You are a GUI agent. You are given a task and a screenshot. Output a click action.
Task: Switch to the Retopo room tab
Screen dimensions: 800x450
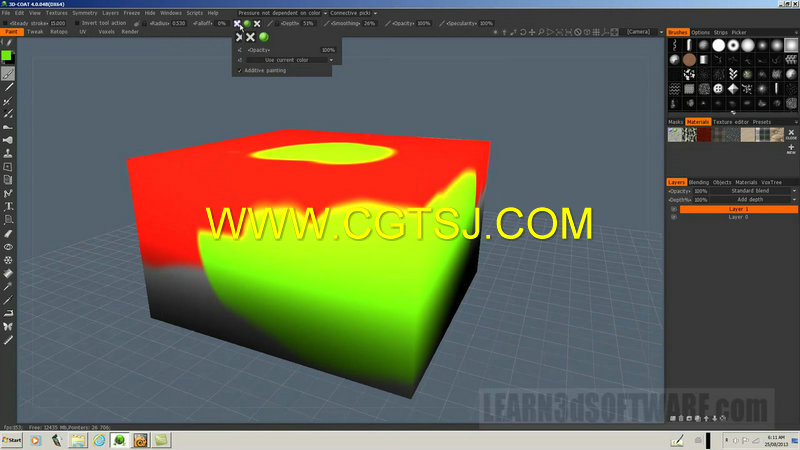(59, 32)
